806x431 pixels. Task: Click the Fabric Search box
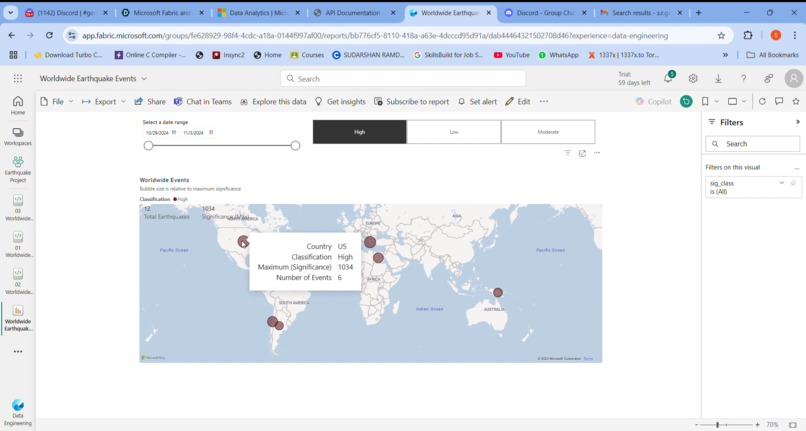point(403,78)
